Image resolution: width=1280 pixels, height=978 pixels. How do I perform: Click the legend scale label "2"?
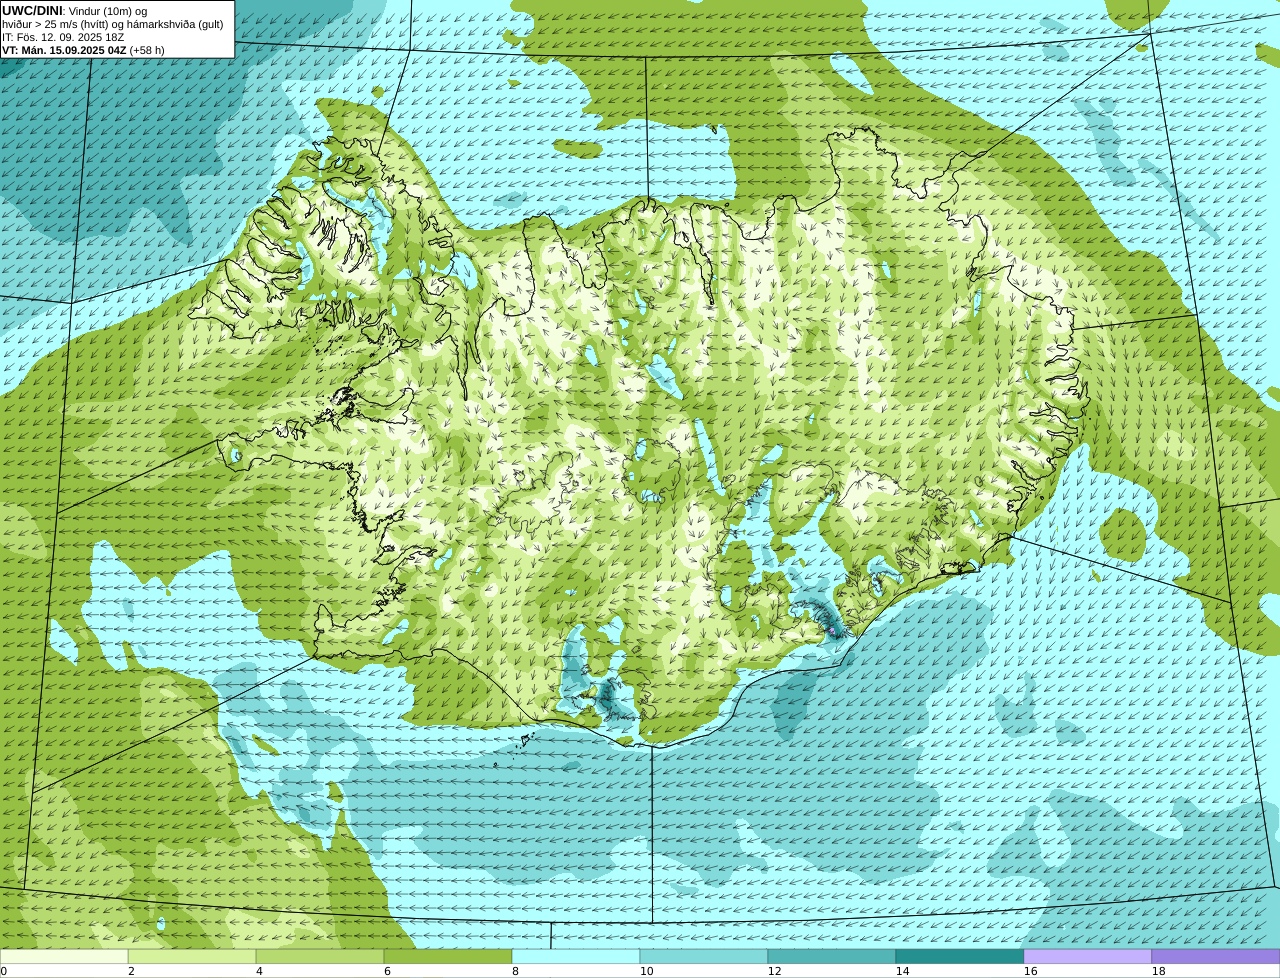[x=131, y=971]
